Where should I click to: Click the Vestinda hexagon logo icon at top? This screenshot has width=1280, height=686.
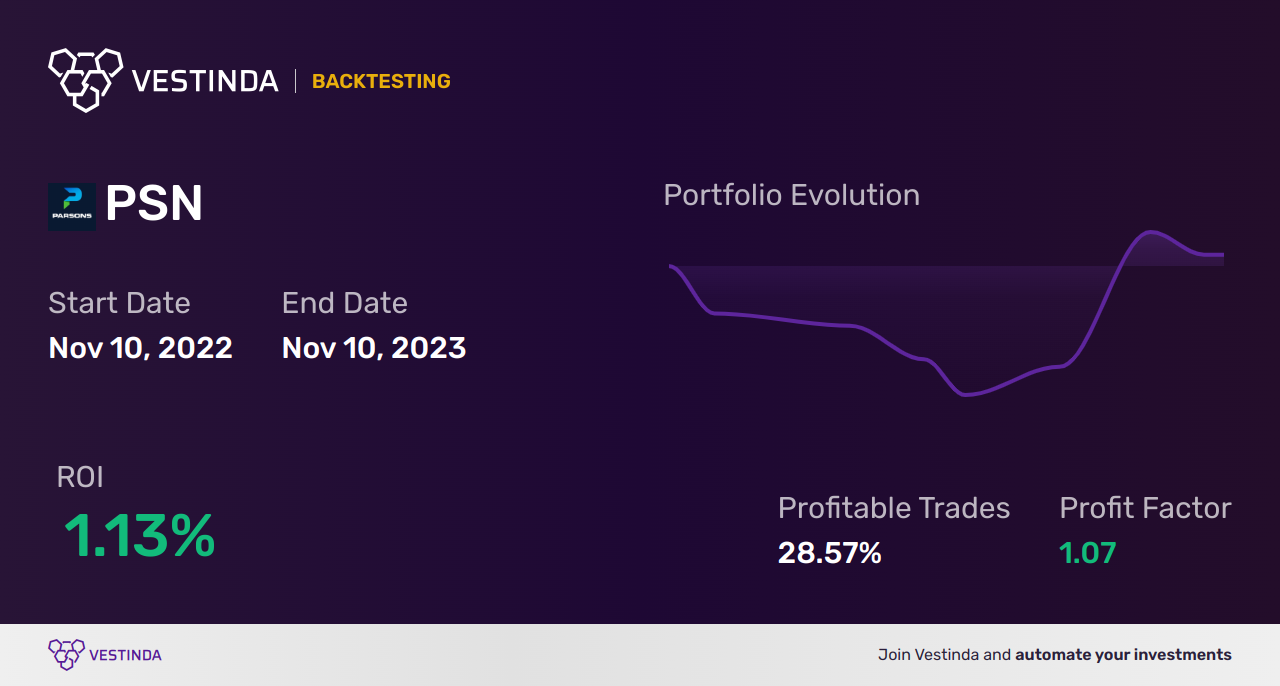(x=85, y=79)
